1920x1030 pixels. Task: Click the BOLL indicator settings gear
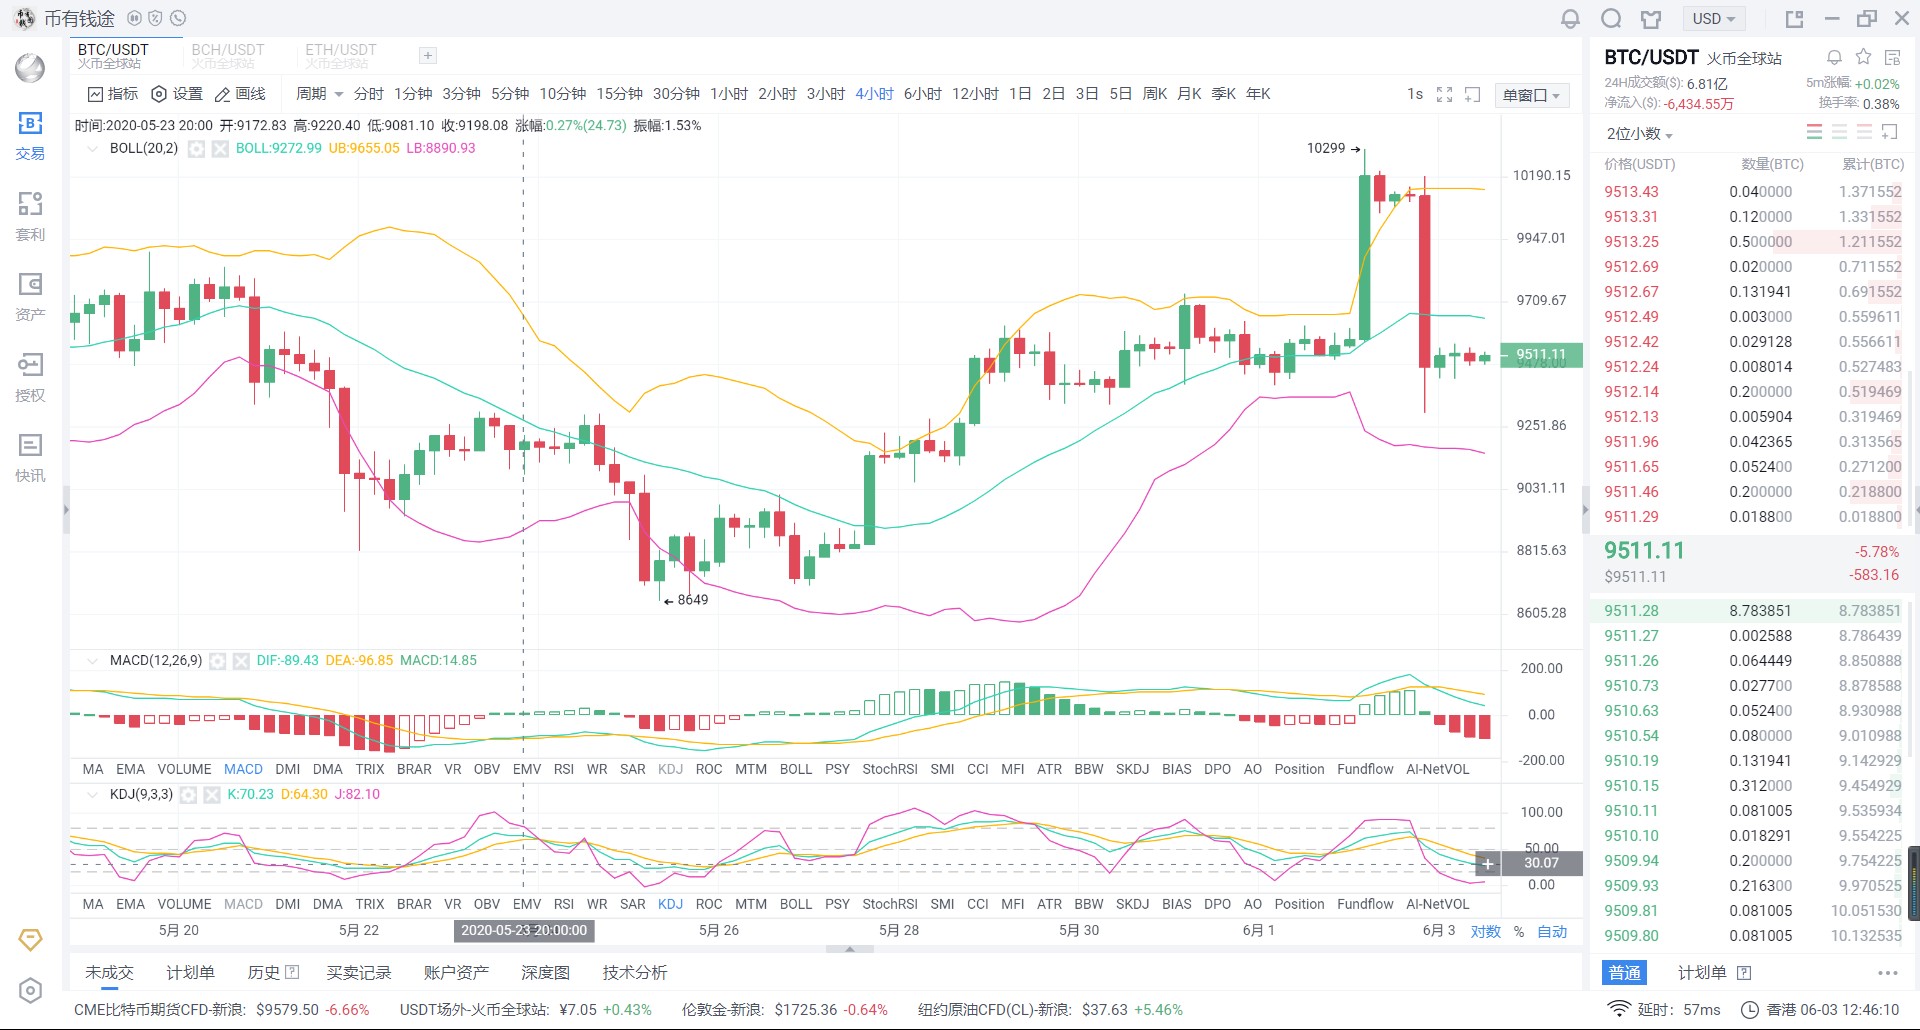coord(197,149)
